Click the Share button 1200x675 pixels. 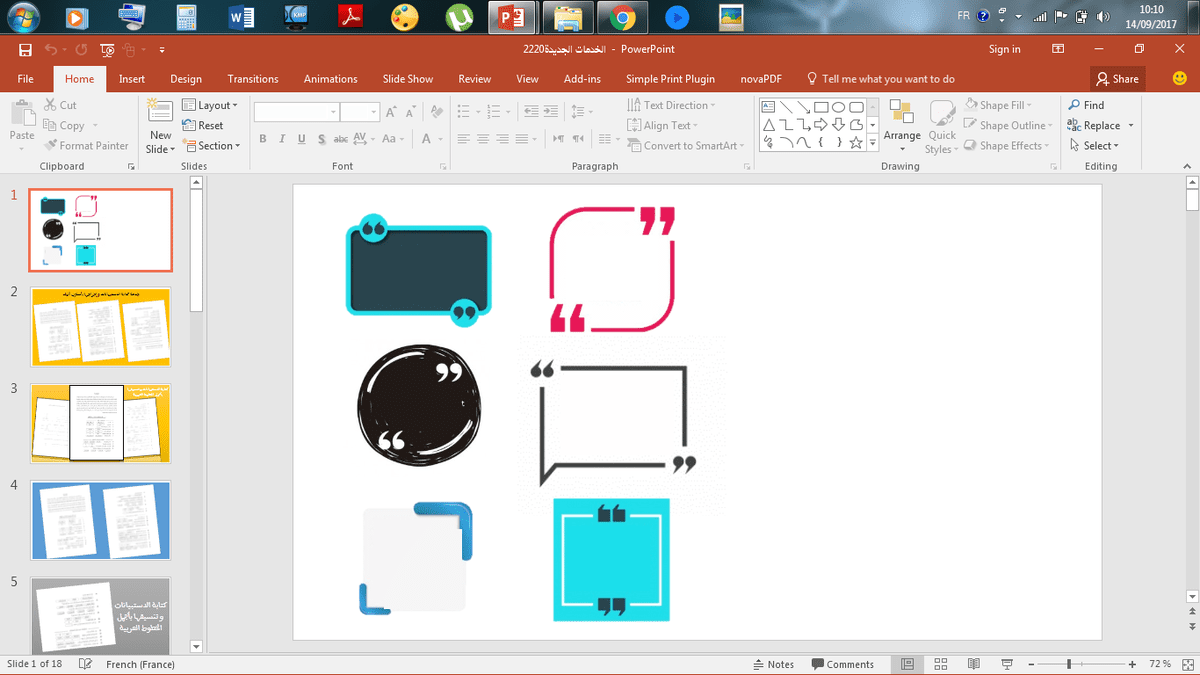[1117, 79]
